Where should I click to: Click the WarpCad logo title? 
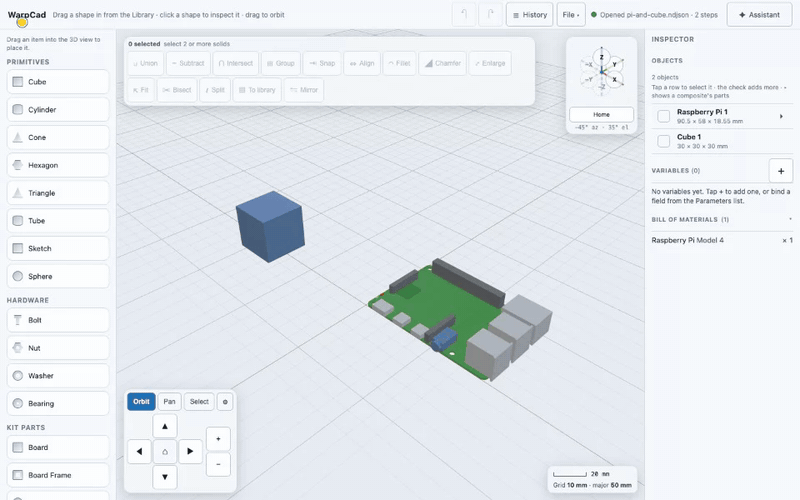tap(27, 15)
